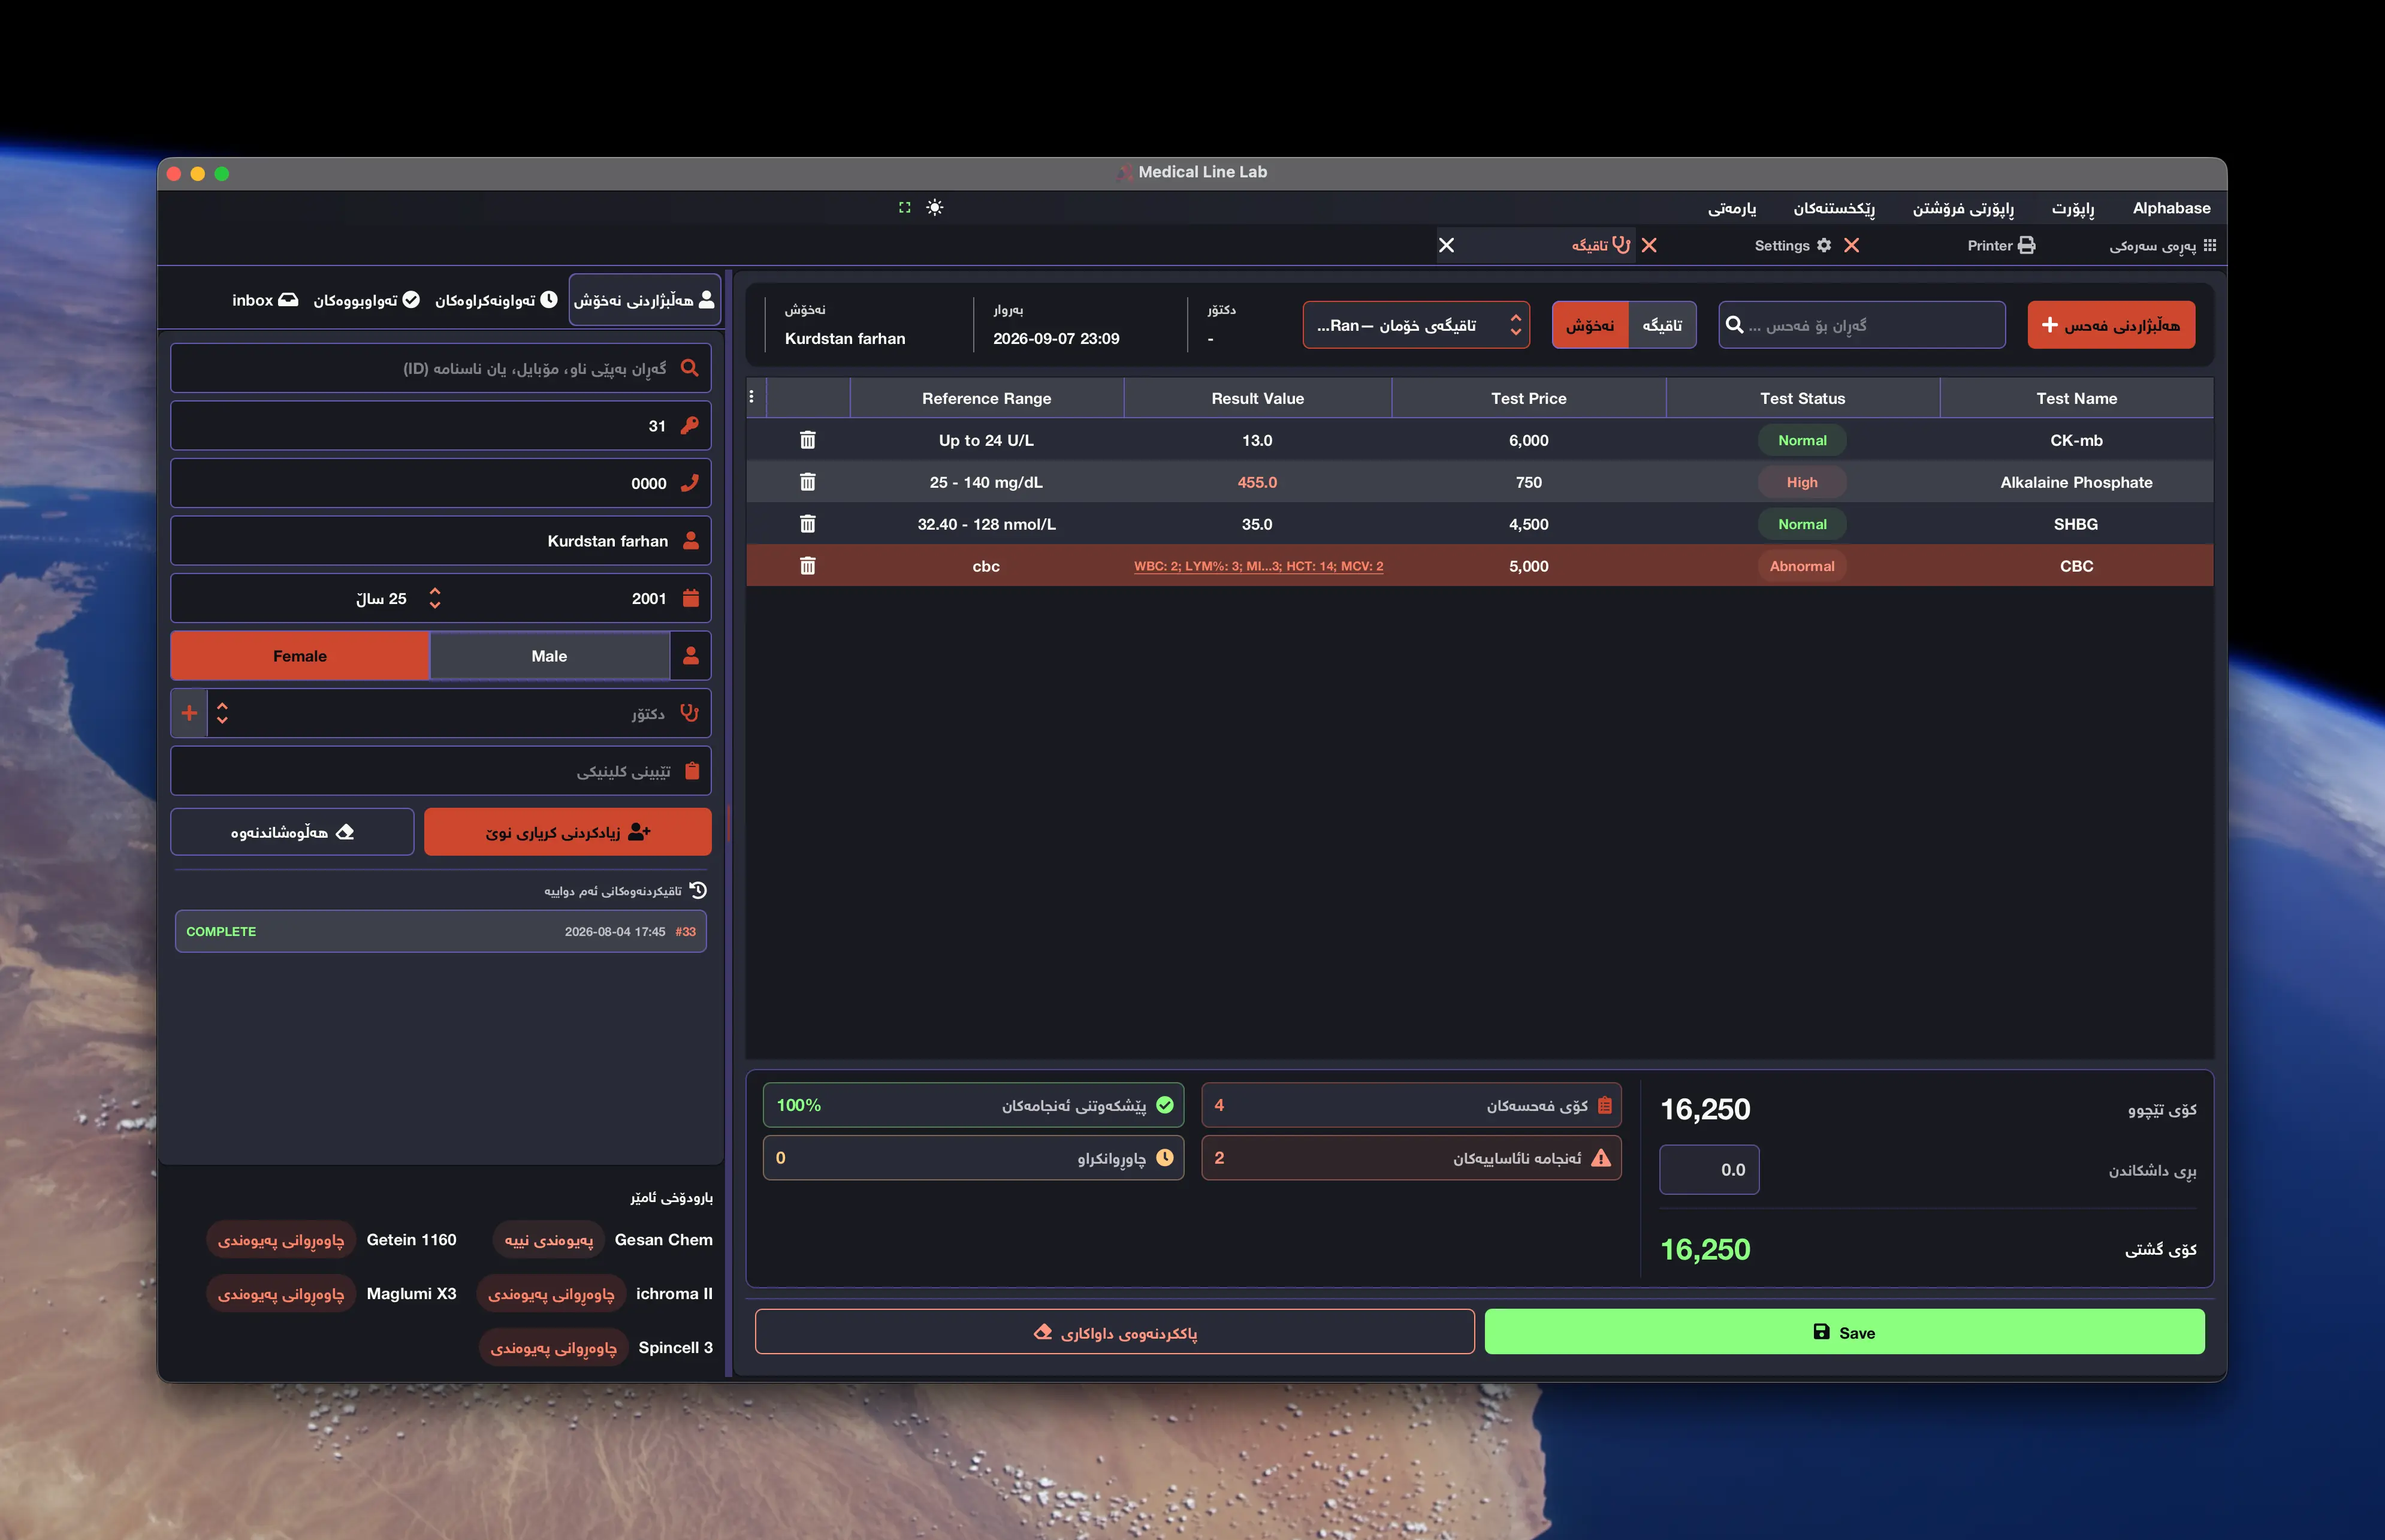Open the تەواوبووەکان completed tab
This screenshot has height=1540, width=2385.
point(366,300)
